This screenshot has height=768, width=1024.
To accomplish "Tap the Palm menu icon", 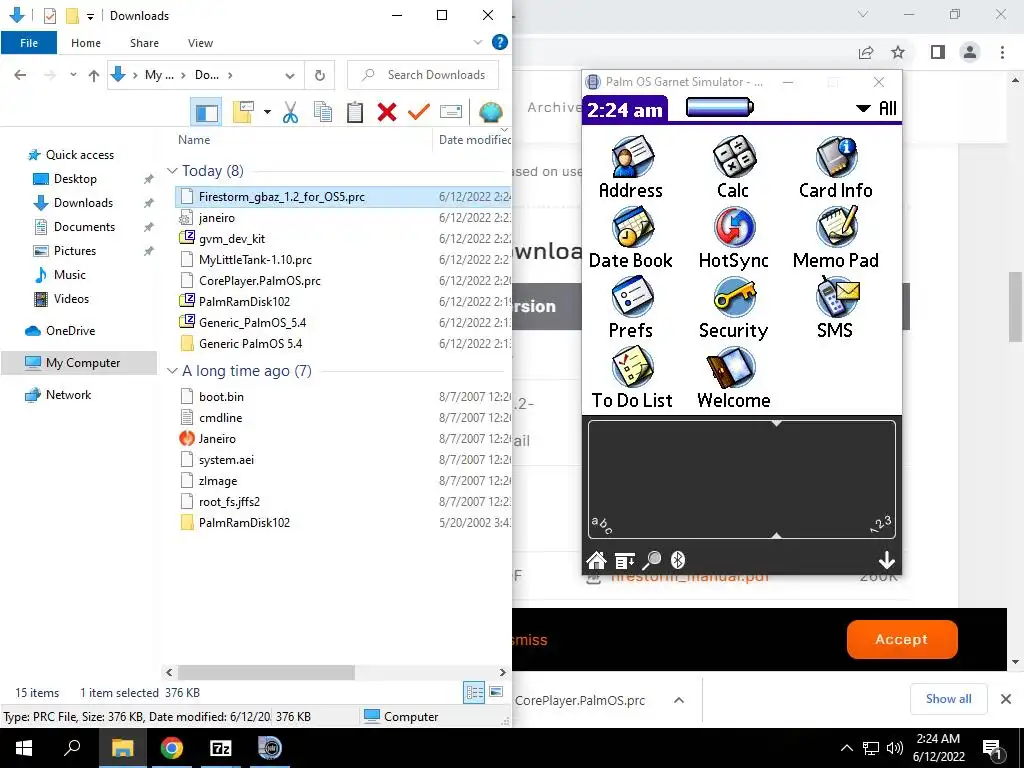I will pos(624,560).
